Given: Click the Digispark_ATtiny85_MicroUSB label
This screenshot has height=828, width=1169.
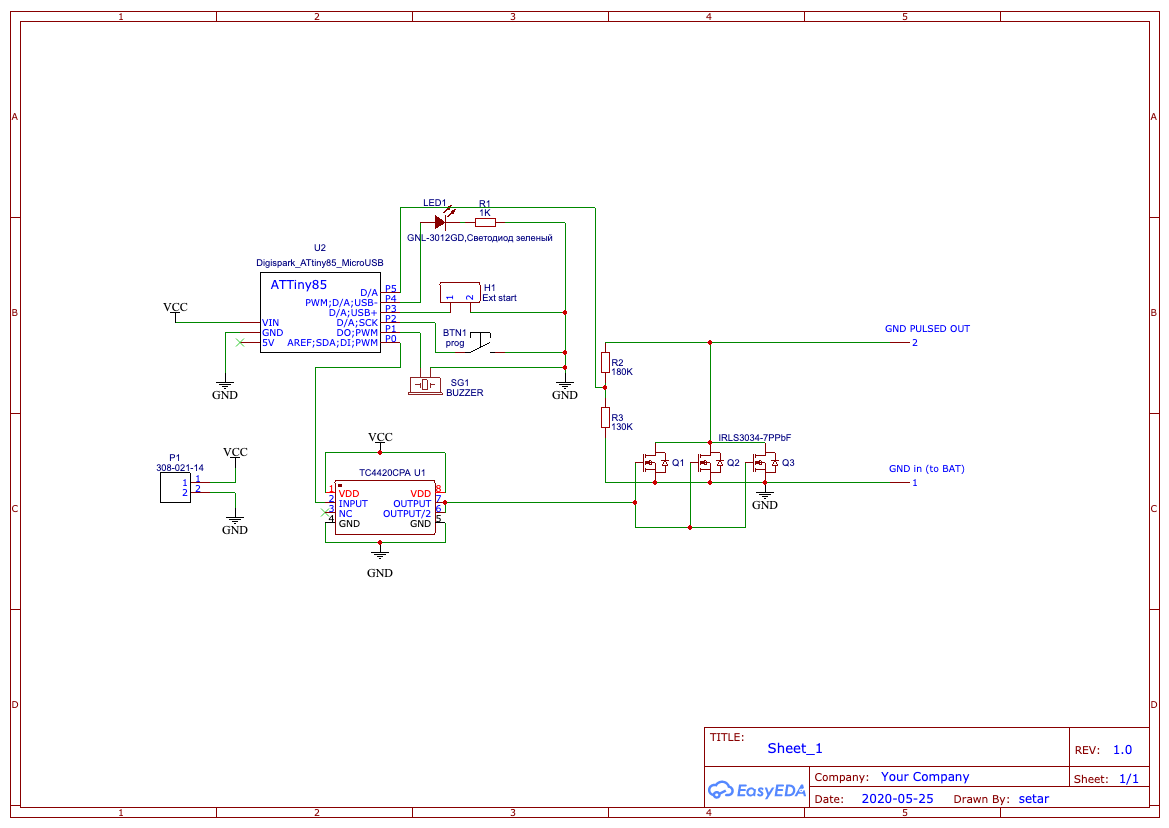Looking at the screenshot, I should [320, 263].
